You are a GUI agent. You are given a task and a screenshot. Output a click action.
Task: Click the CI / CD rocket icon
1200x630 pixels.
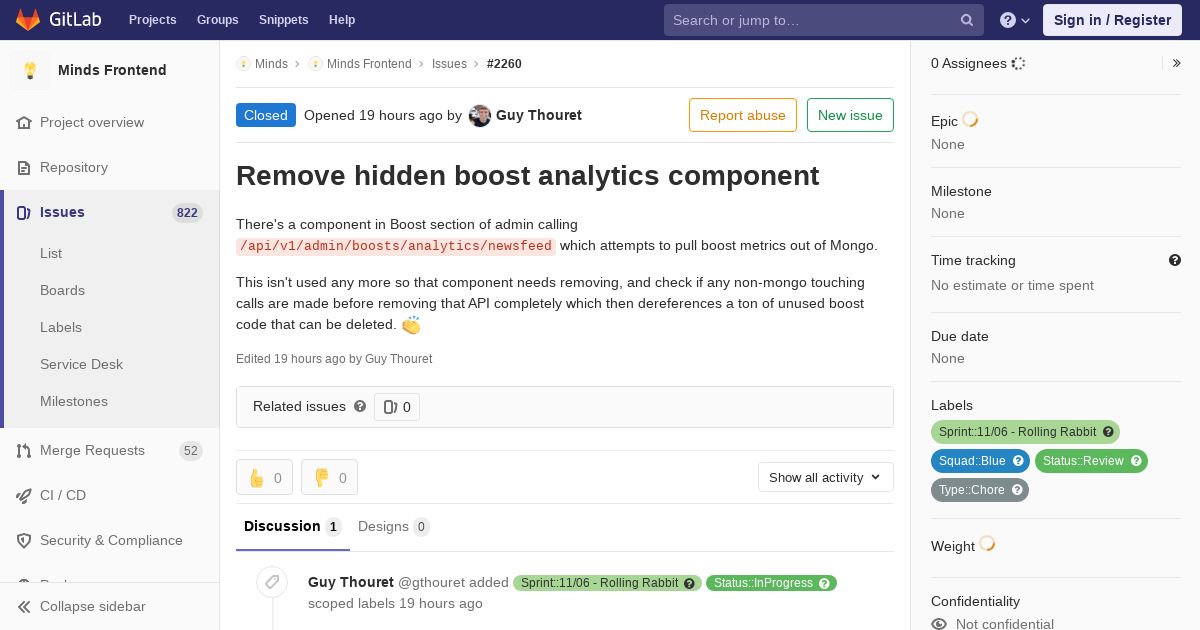tap(24, 495)
